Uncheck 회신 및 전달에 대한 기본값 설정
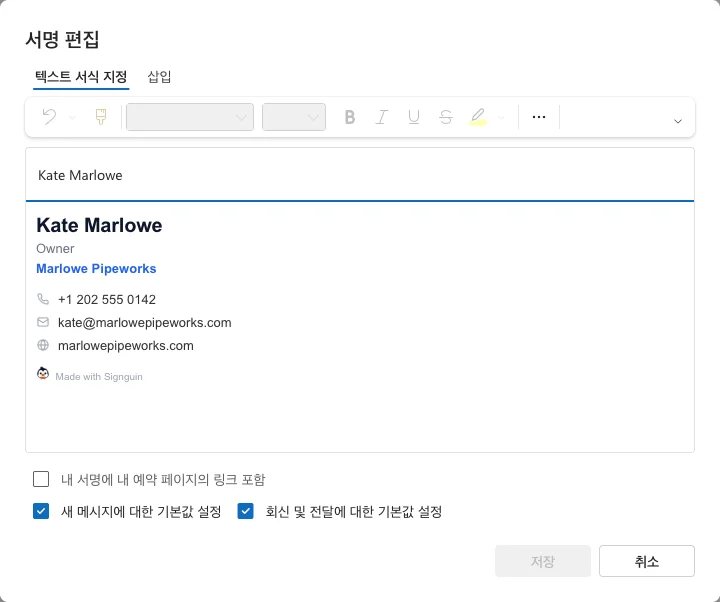 point(245,511)
